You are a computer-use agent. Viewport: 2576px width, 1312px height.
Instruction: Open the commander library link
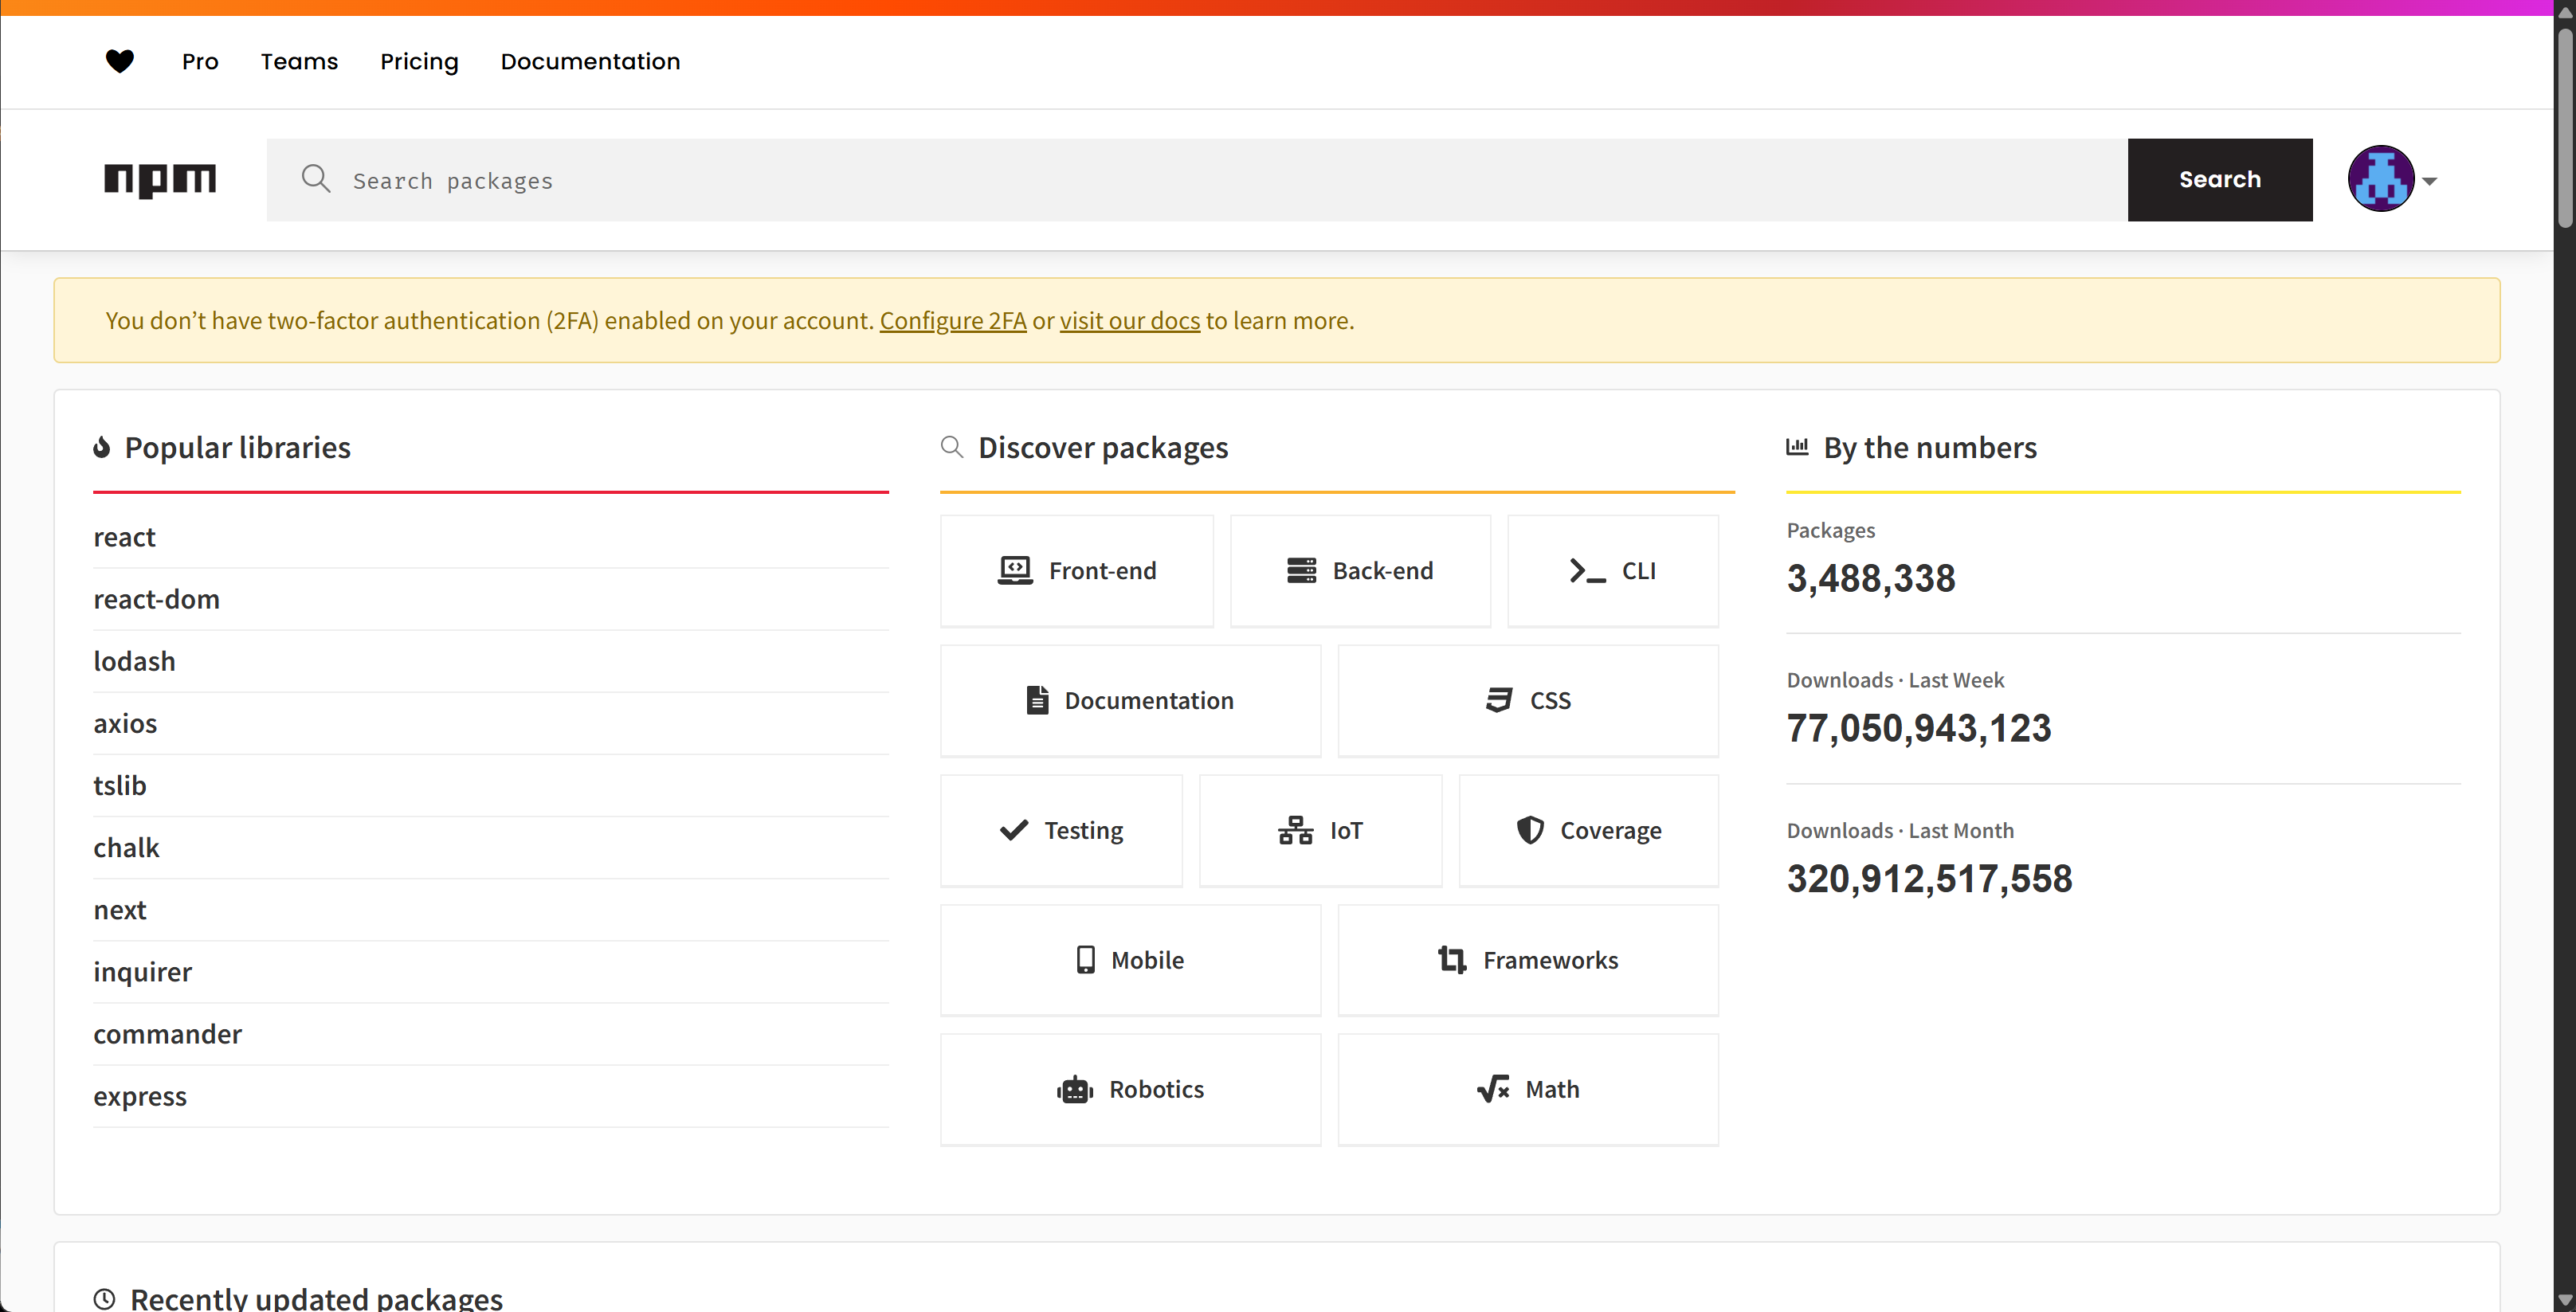(167, 1034)
